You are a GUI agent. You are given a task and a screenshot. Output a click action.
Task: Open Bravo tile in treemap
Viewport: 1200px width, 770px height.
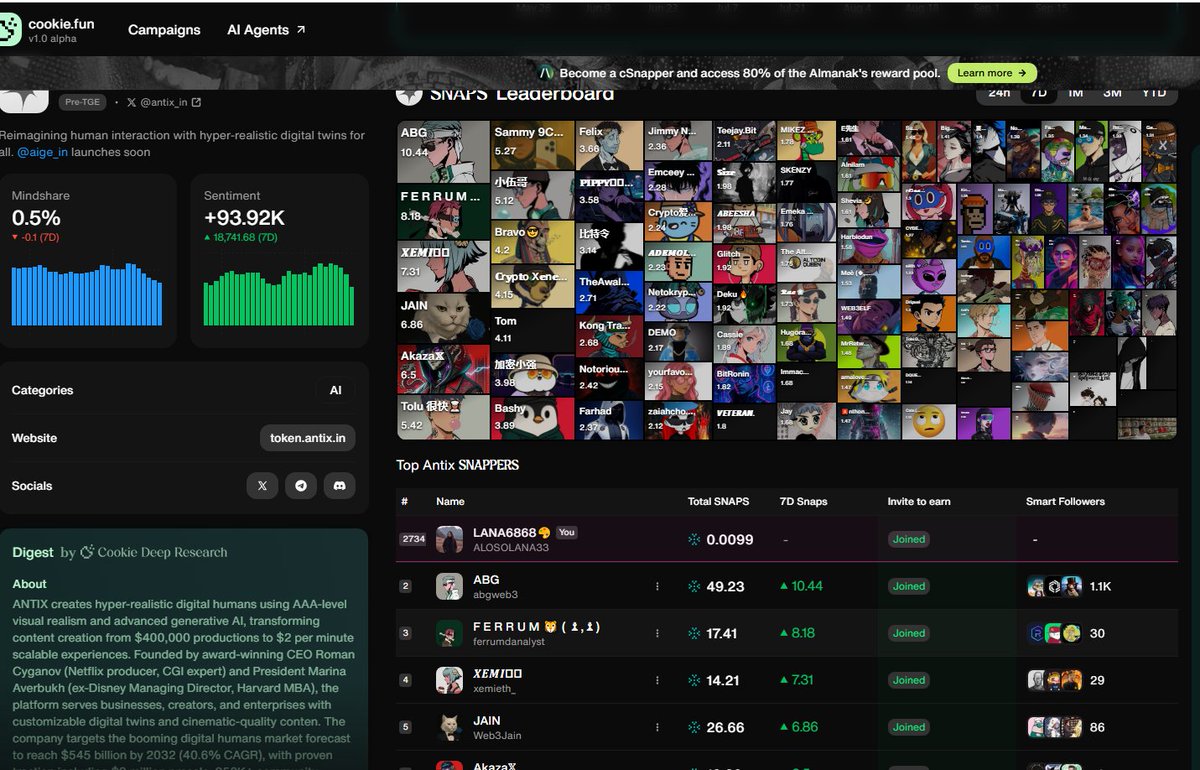533,243
